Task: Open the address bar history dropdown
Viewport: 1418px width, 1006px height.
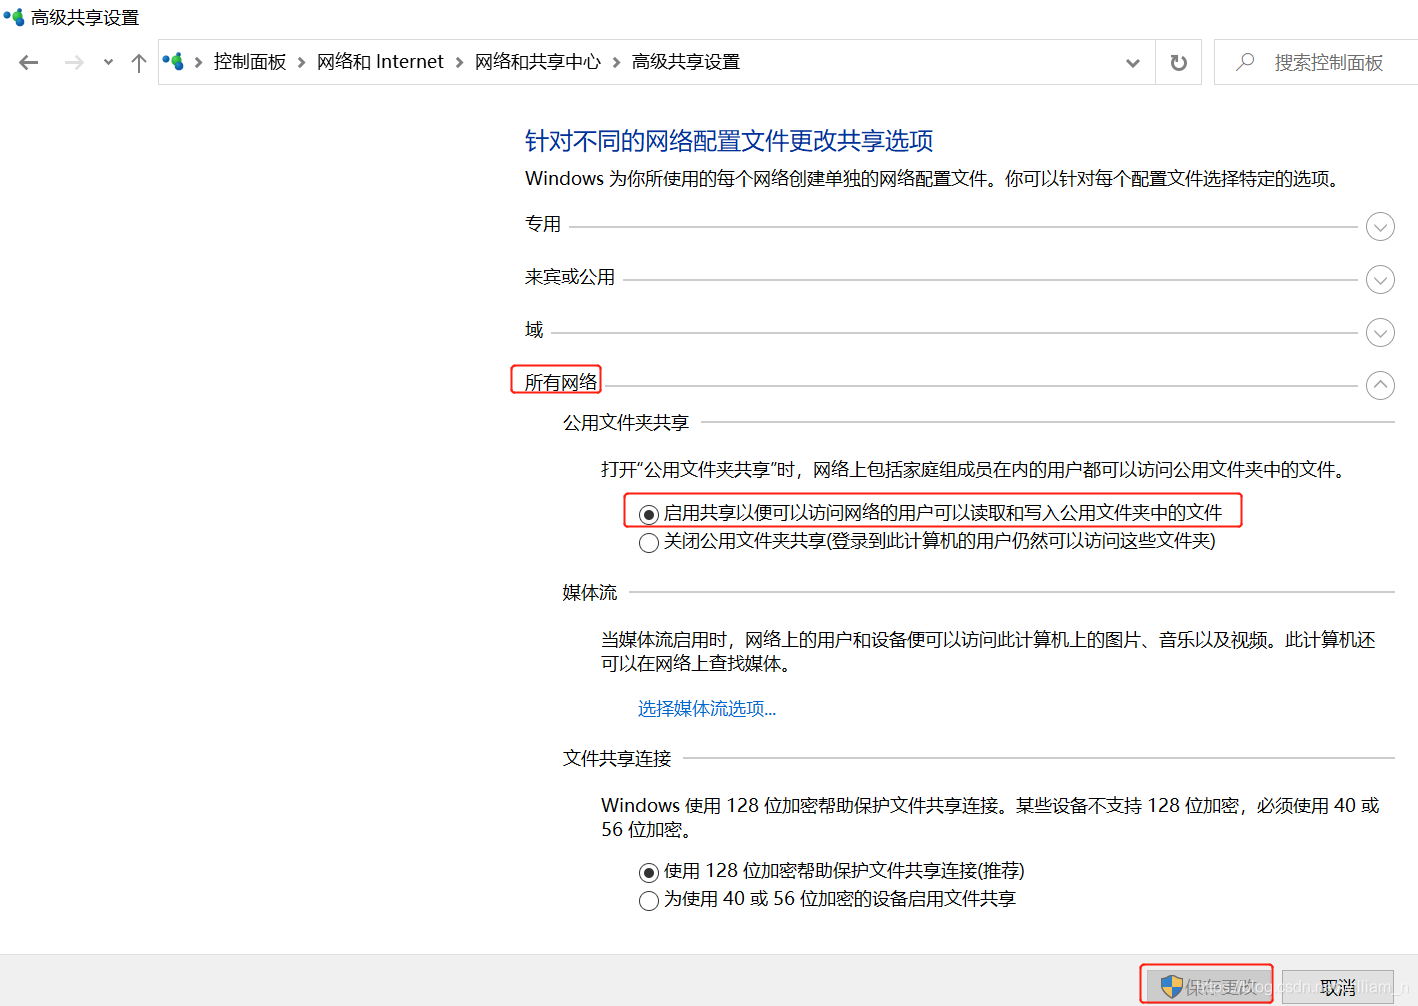Action: tap(1133, 63)
